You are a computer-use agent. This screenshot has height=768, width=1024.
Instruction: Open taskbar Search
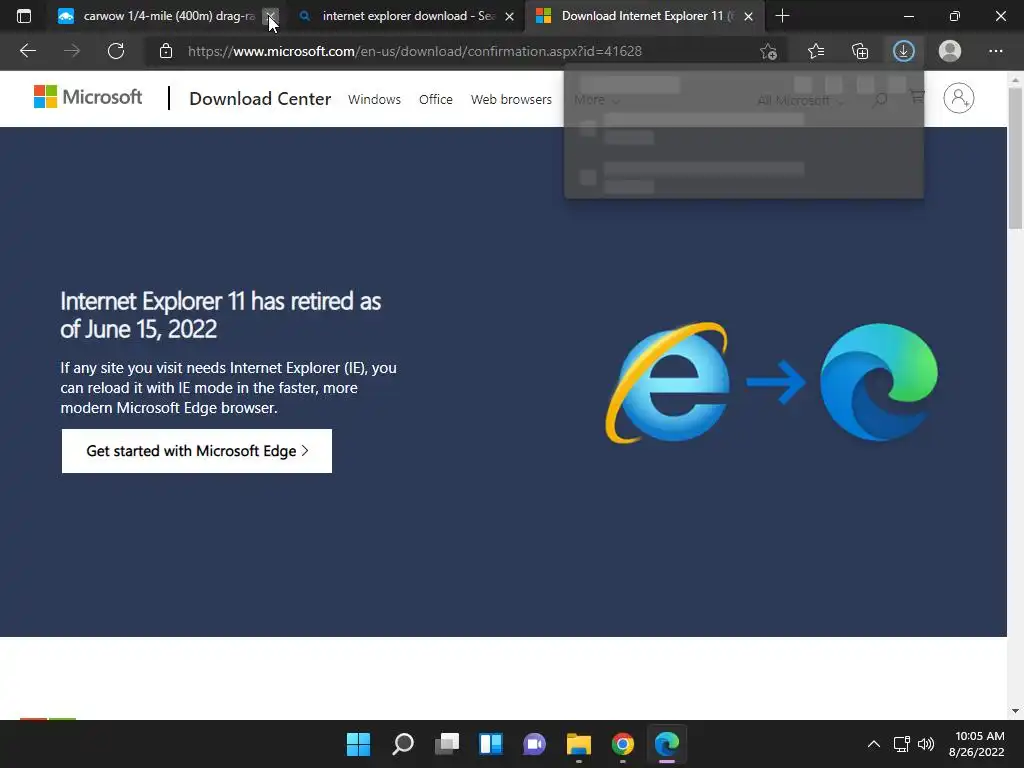402,744
